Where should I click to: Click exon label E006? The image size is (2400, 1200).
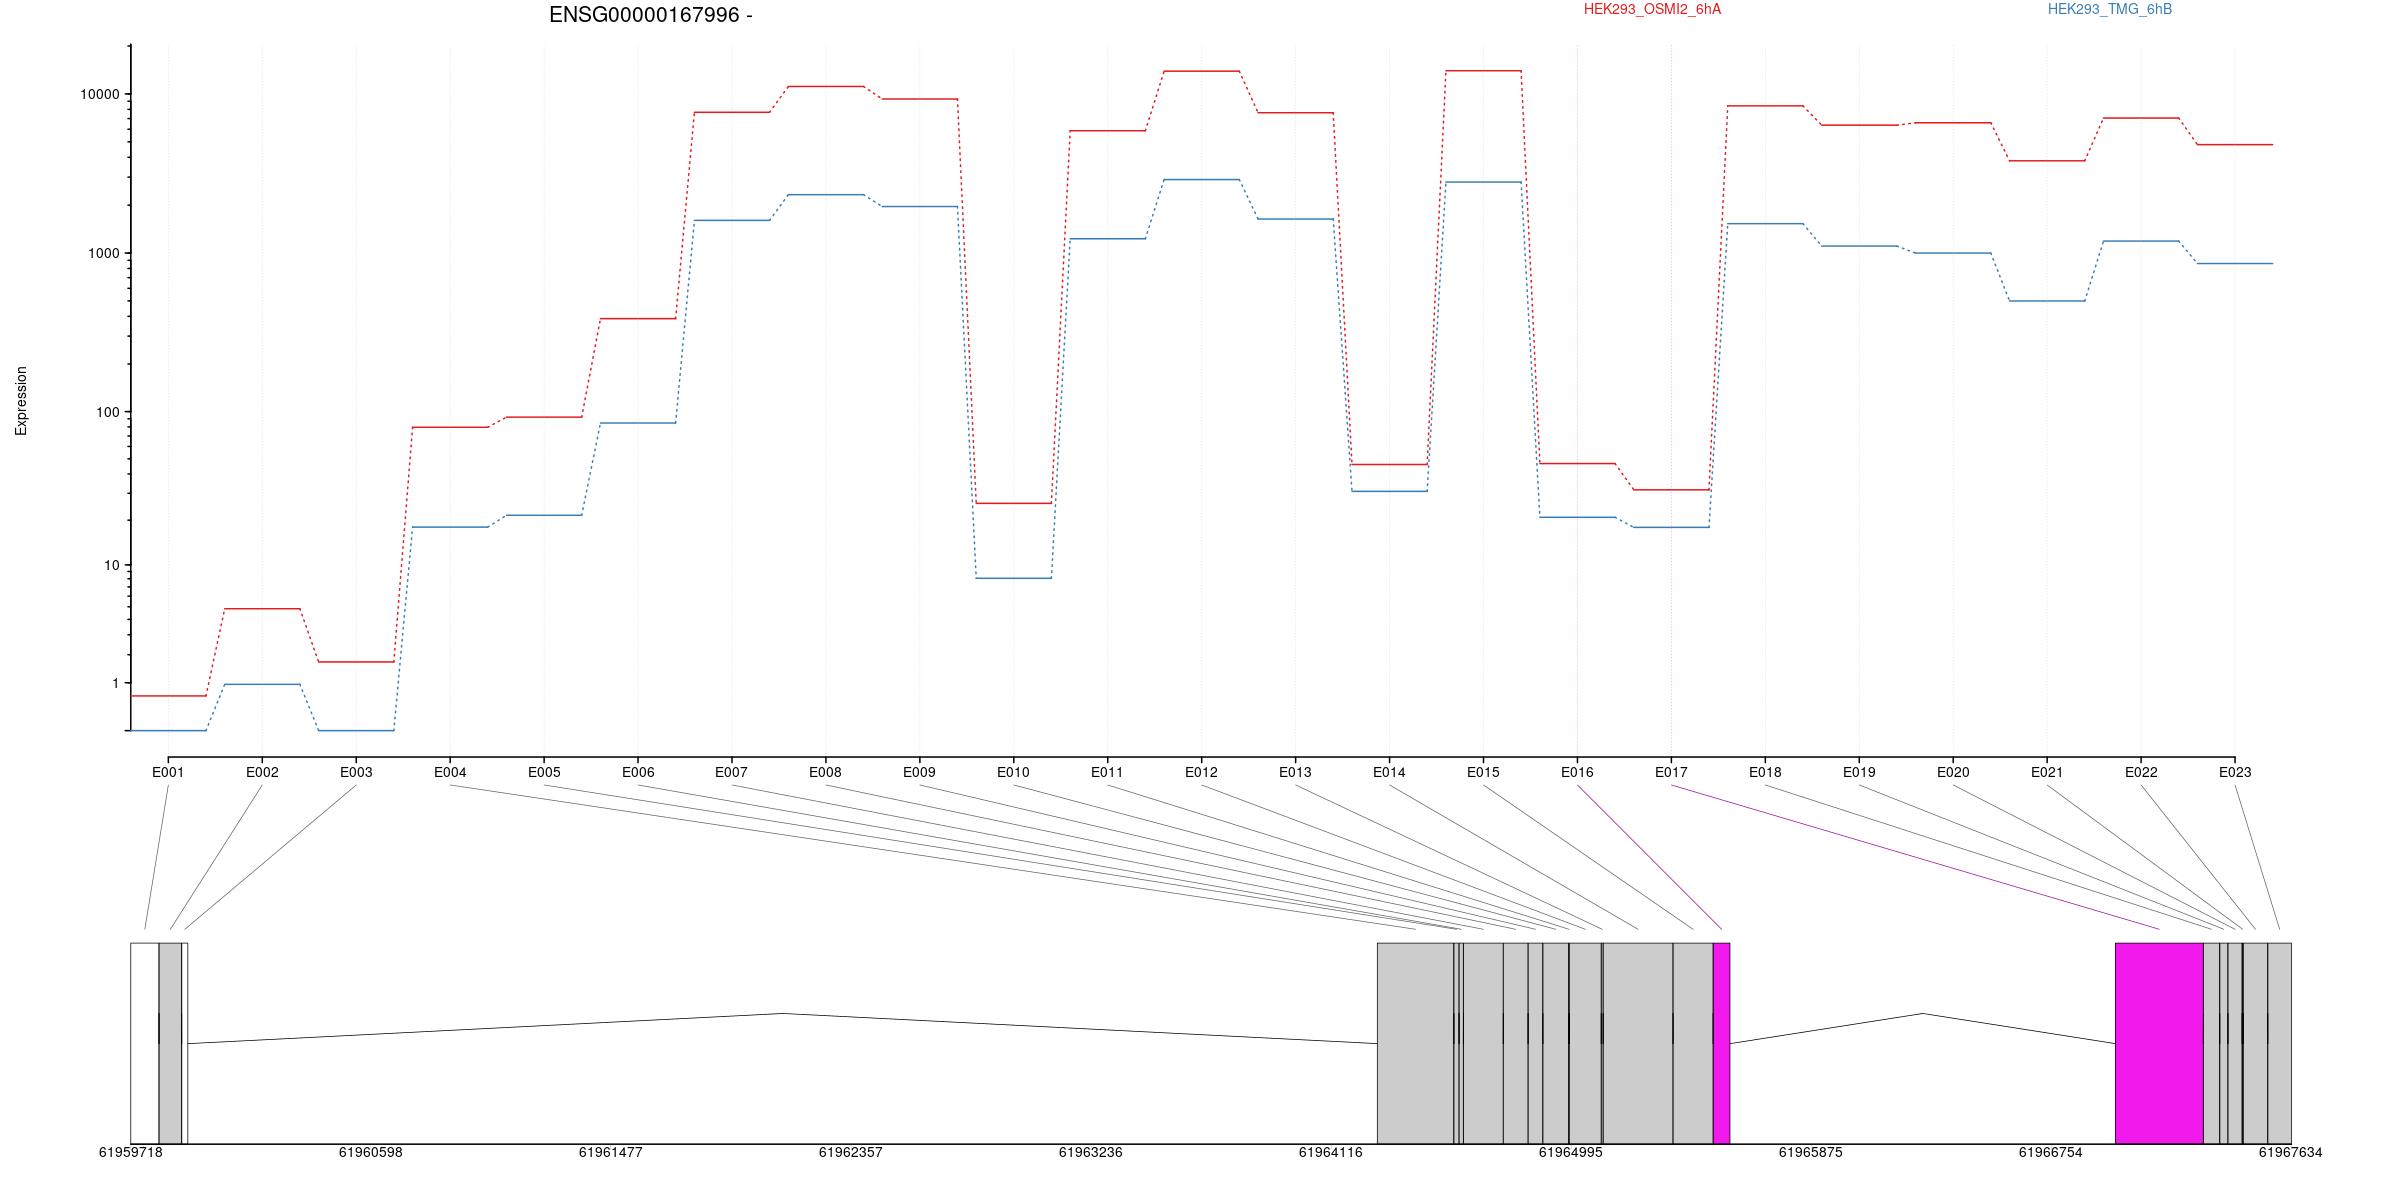[x=638, y=772]
